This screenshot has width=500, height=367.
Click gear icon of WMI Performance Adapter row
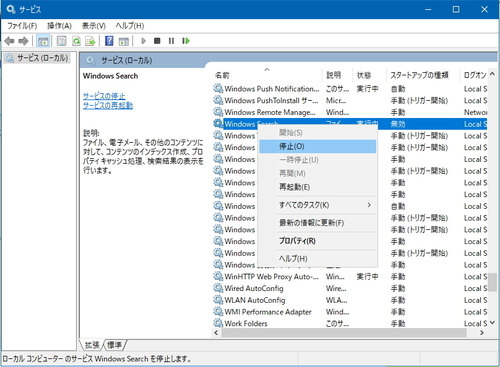tap(218, 311)
